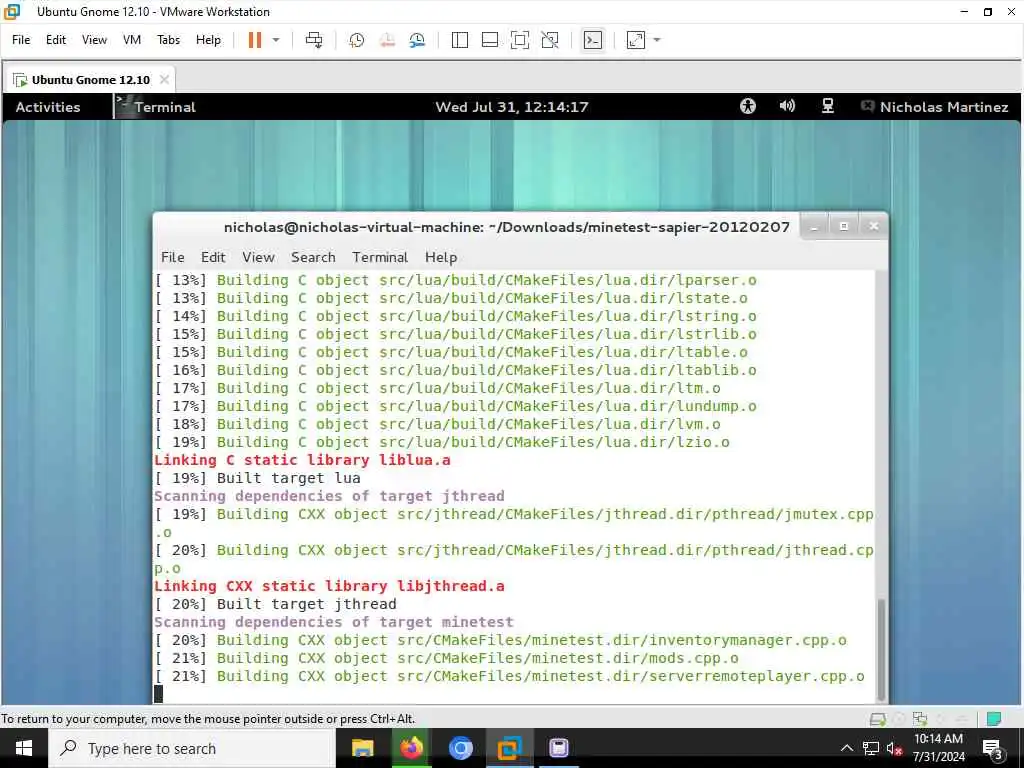Open the power options dropdown arrow
1024x768 pixels.
point(276,40)
